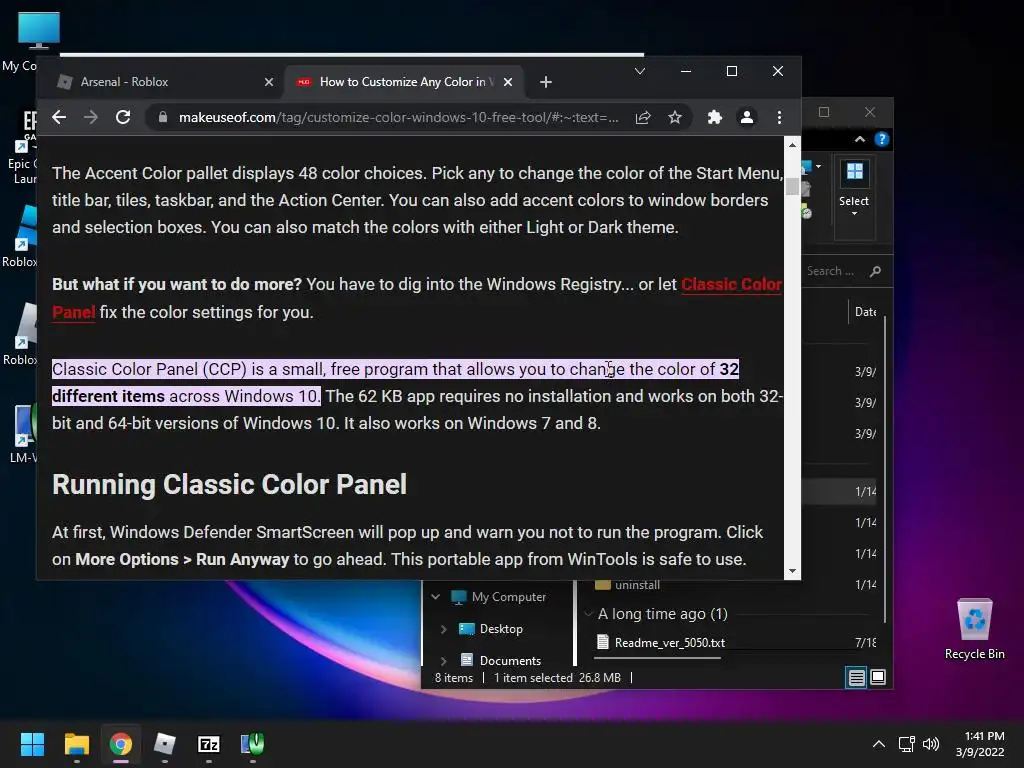The width and height of the screenshot is (1024, 768).
Task: Expand the Documents tree node
Action: 443,660
